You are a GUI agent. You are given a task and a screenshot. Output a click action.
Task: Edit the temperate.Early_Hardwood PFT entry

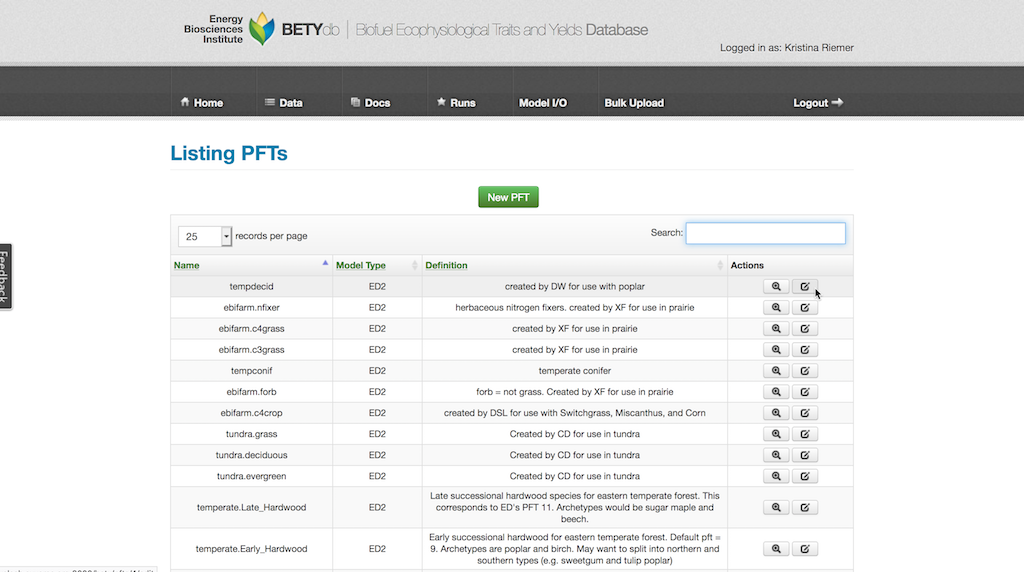click(805, 549)
